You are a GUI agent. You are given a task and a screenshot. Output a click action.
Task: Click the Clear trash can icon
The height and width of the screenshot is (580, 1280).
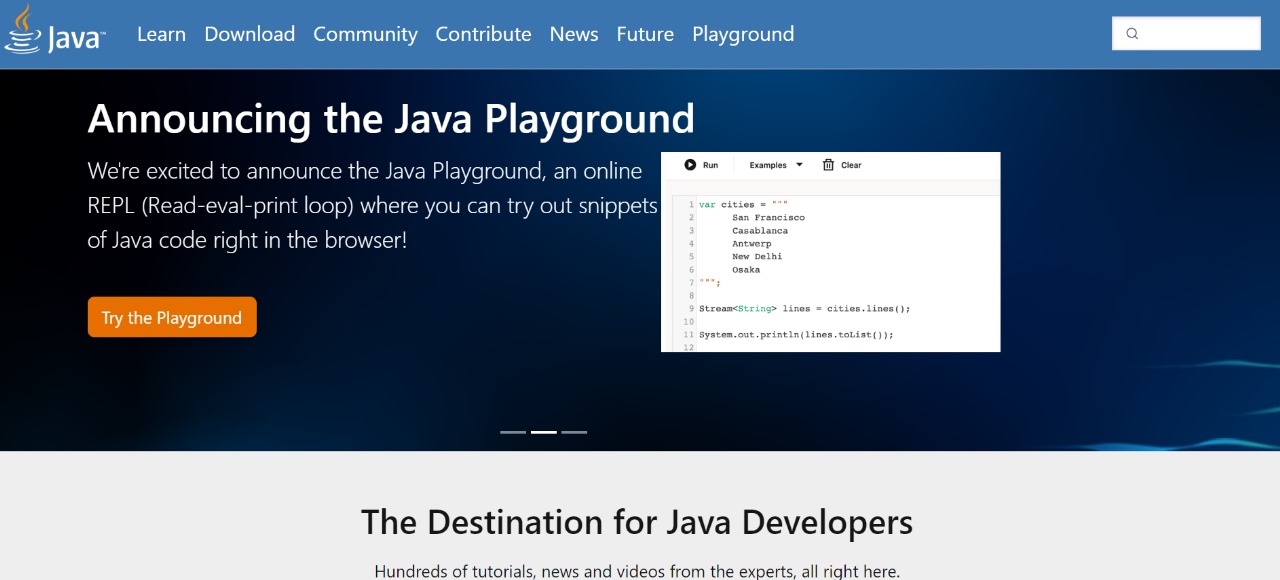tap(828, 165)
